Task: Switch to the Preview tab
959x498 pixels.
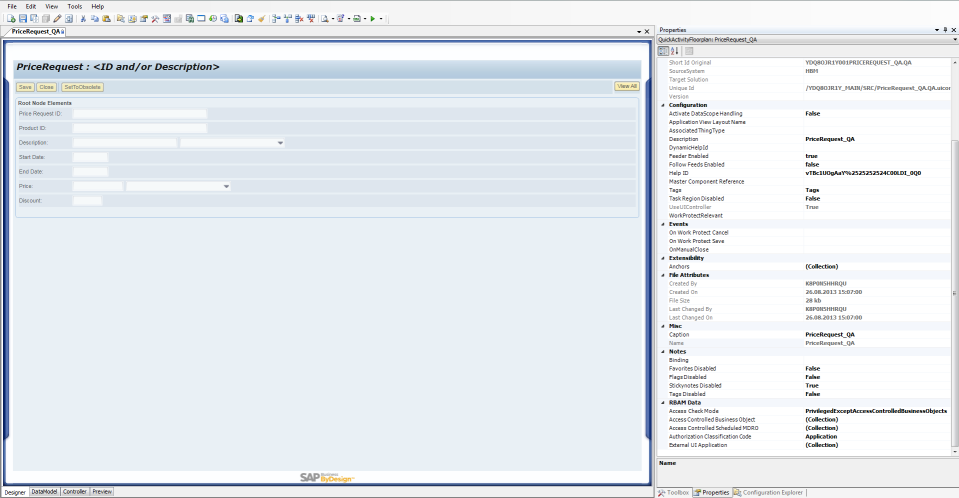Action: pyautogui.click(x=102, y=492)
